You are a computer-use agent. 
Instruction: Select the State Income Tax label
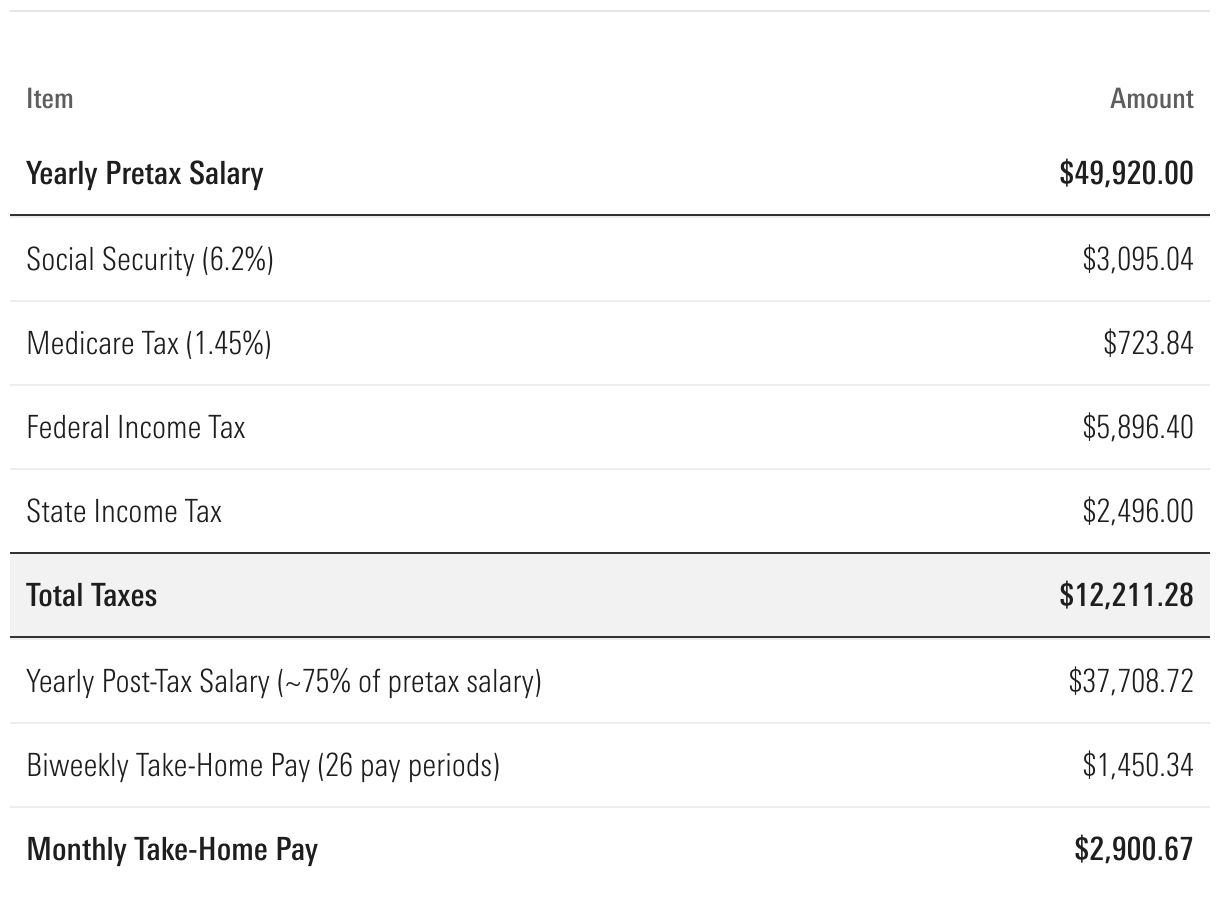click(x=124, y=512)
